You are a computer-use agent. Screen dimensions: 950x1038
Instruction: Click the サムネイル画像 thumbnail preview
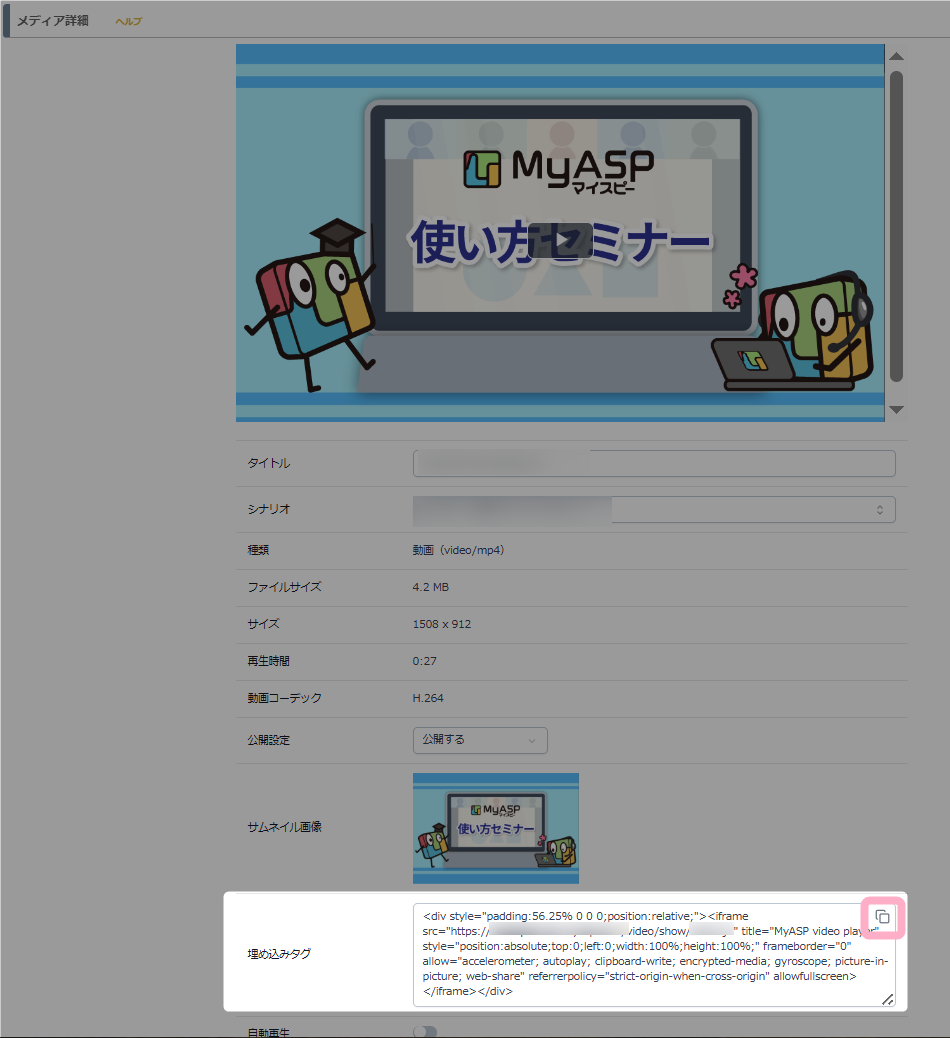(x=496, y=828)
